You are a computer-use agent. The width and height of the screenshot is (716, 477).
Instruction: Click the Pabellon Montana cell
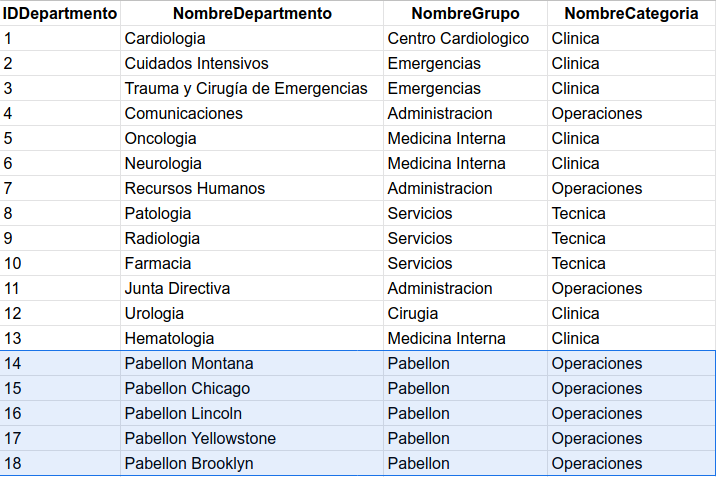click(x=252, y=363)
